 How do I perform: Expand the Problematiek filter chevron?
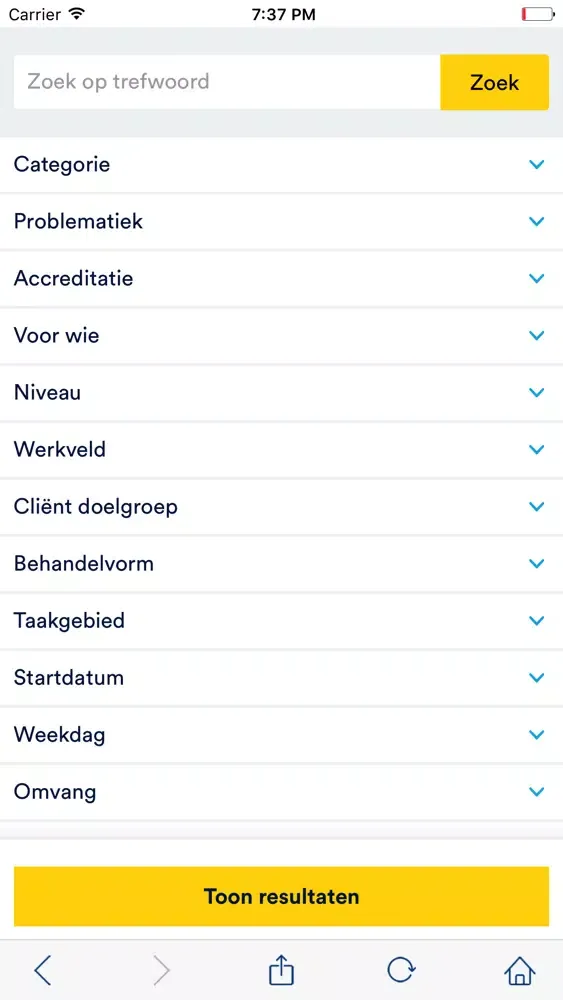click(537, 221)
